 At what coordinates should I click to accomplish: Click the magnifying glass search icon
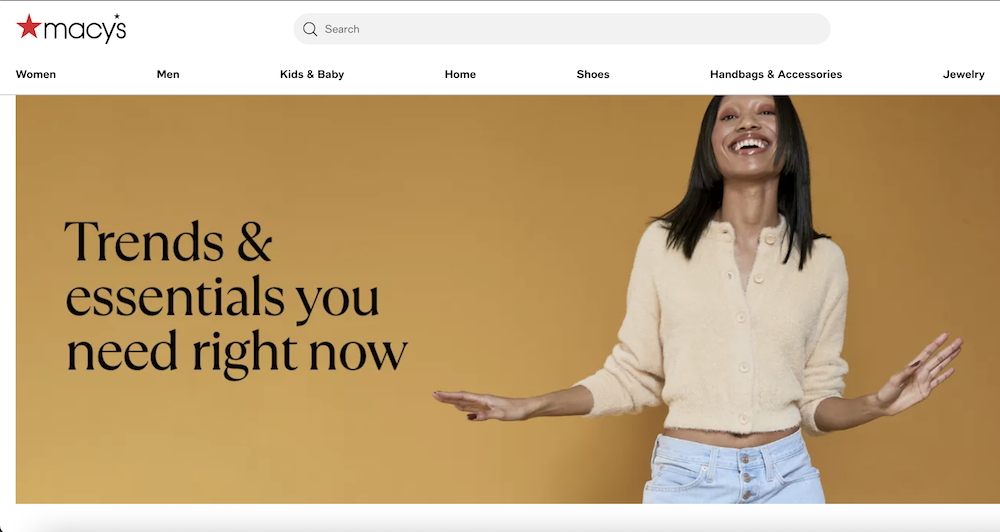point(310,29)
